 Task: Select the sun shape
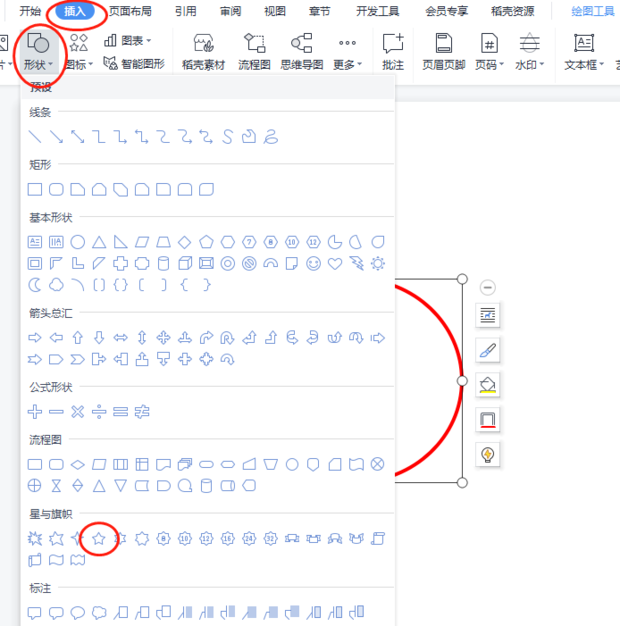point(378,263)
